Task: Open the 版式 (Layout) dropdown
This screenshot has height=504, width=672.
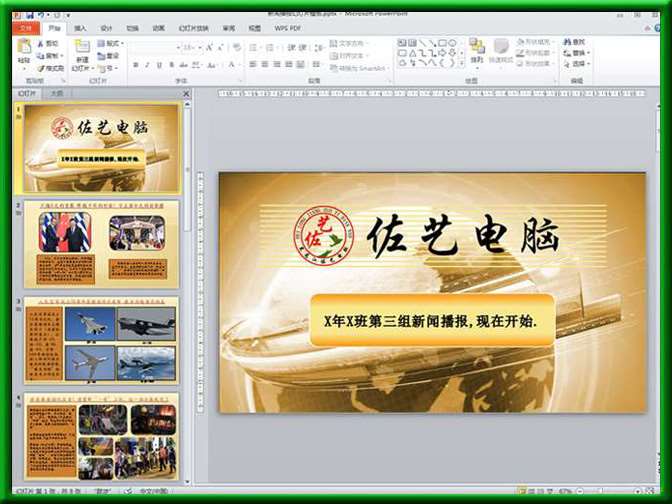Action: (111, 43)
